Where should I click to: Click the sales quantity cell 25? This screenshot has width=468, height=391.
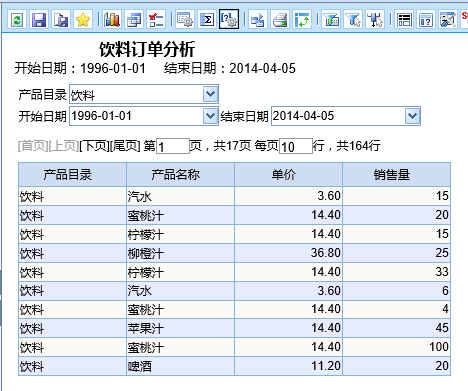pos(396,253)
